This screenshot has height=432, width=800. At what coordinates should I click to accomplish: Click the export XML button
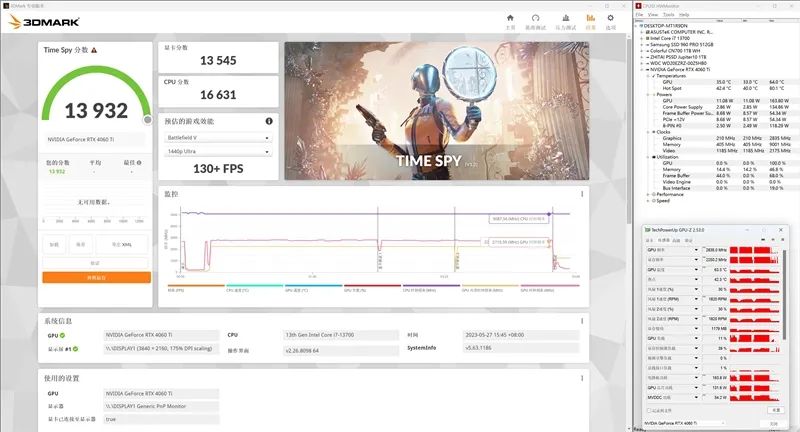click(x=121, y=245)
